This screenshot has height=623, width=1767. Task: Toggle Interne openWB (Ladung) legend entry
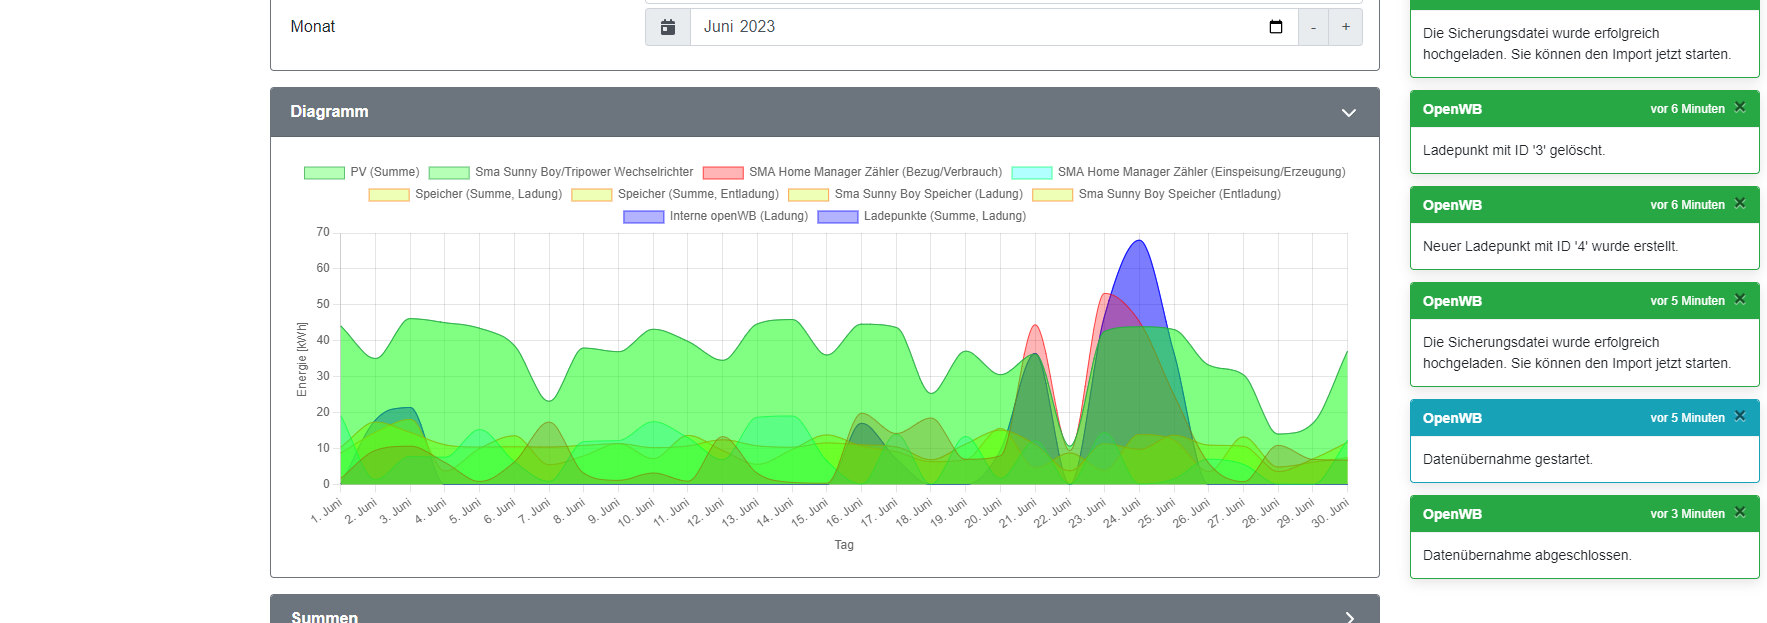coord(715,216)
